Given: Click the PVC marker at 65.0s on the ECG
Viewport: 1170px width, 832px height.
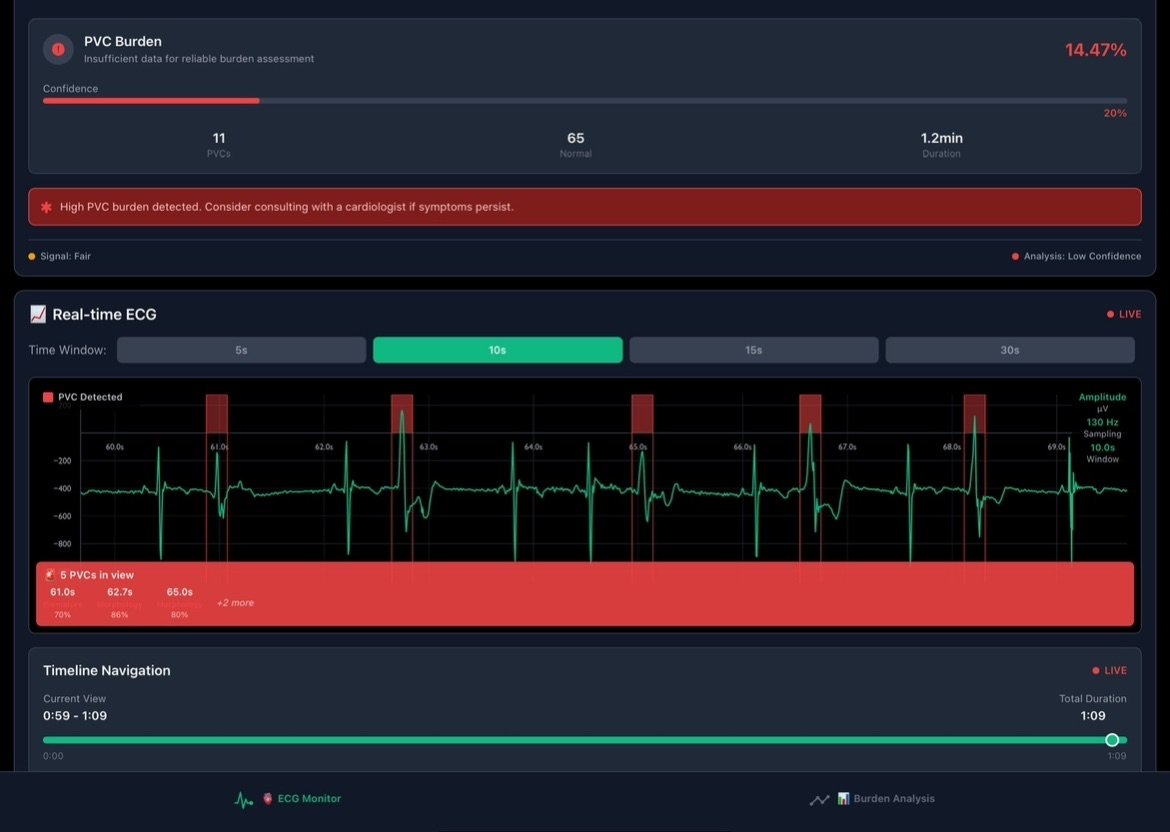Looking at the screenshot, I should pos(642,414).
